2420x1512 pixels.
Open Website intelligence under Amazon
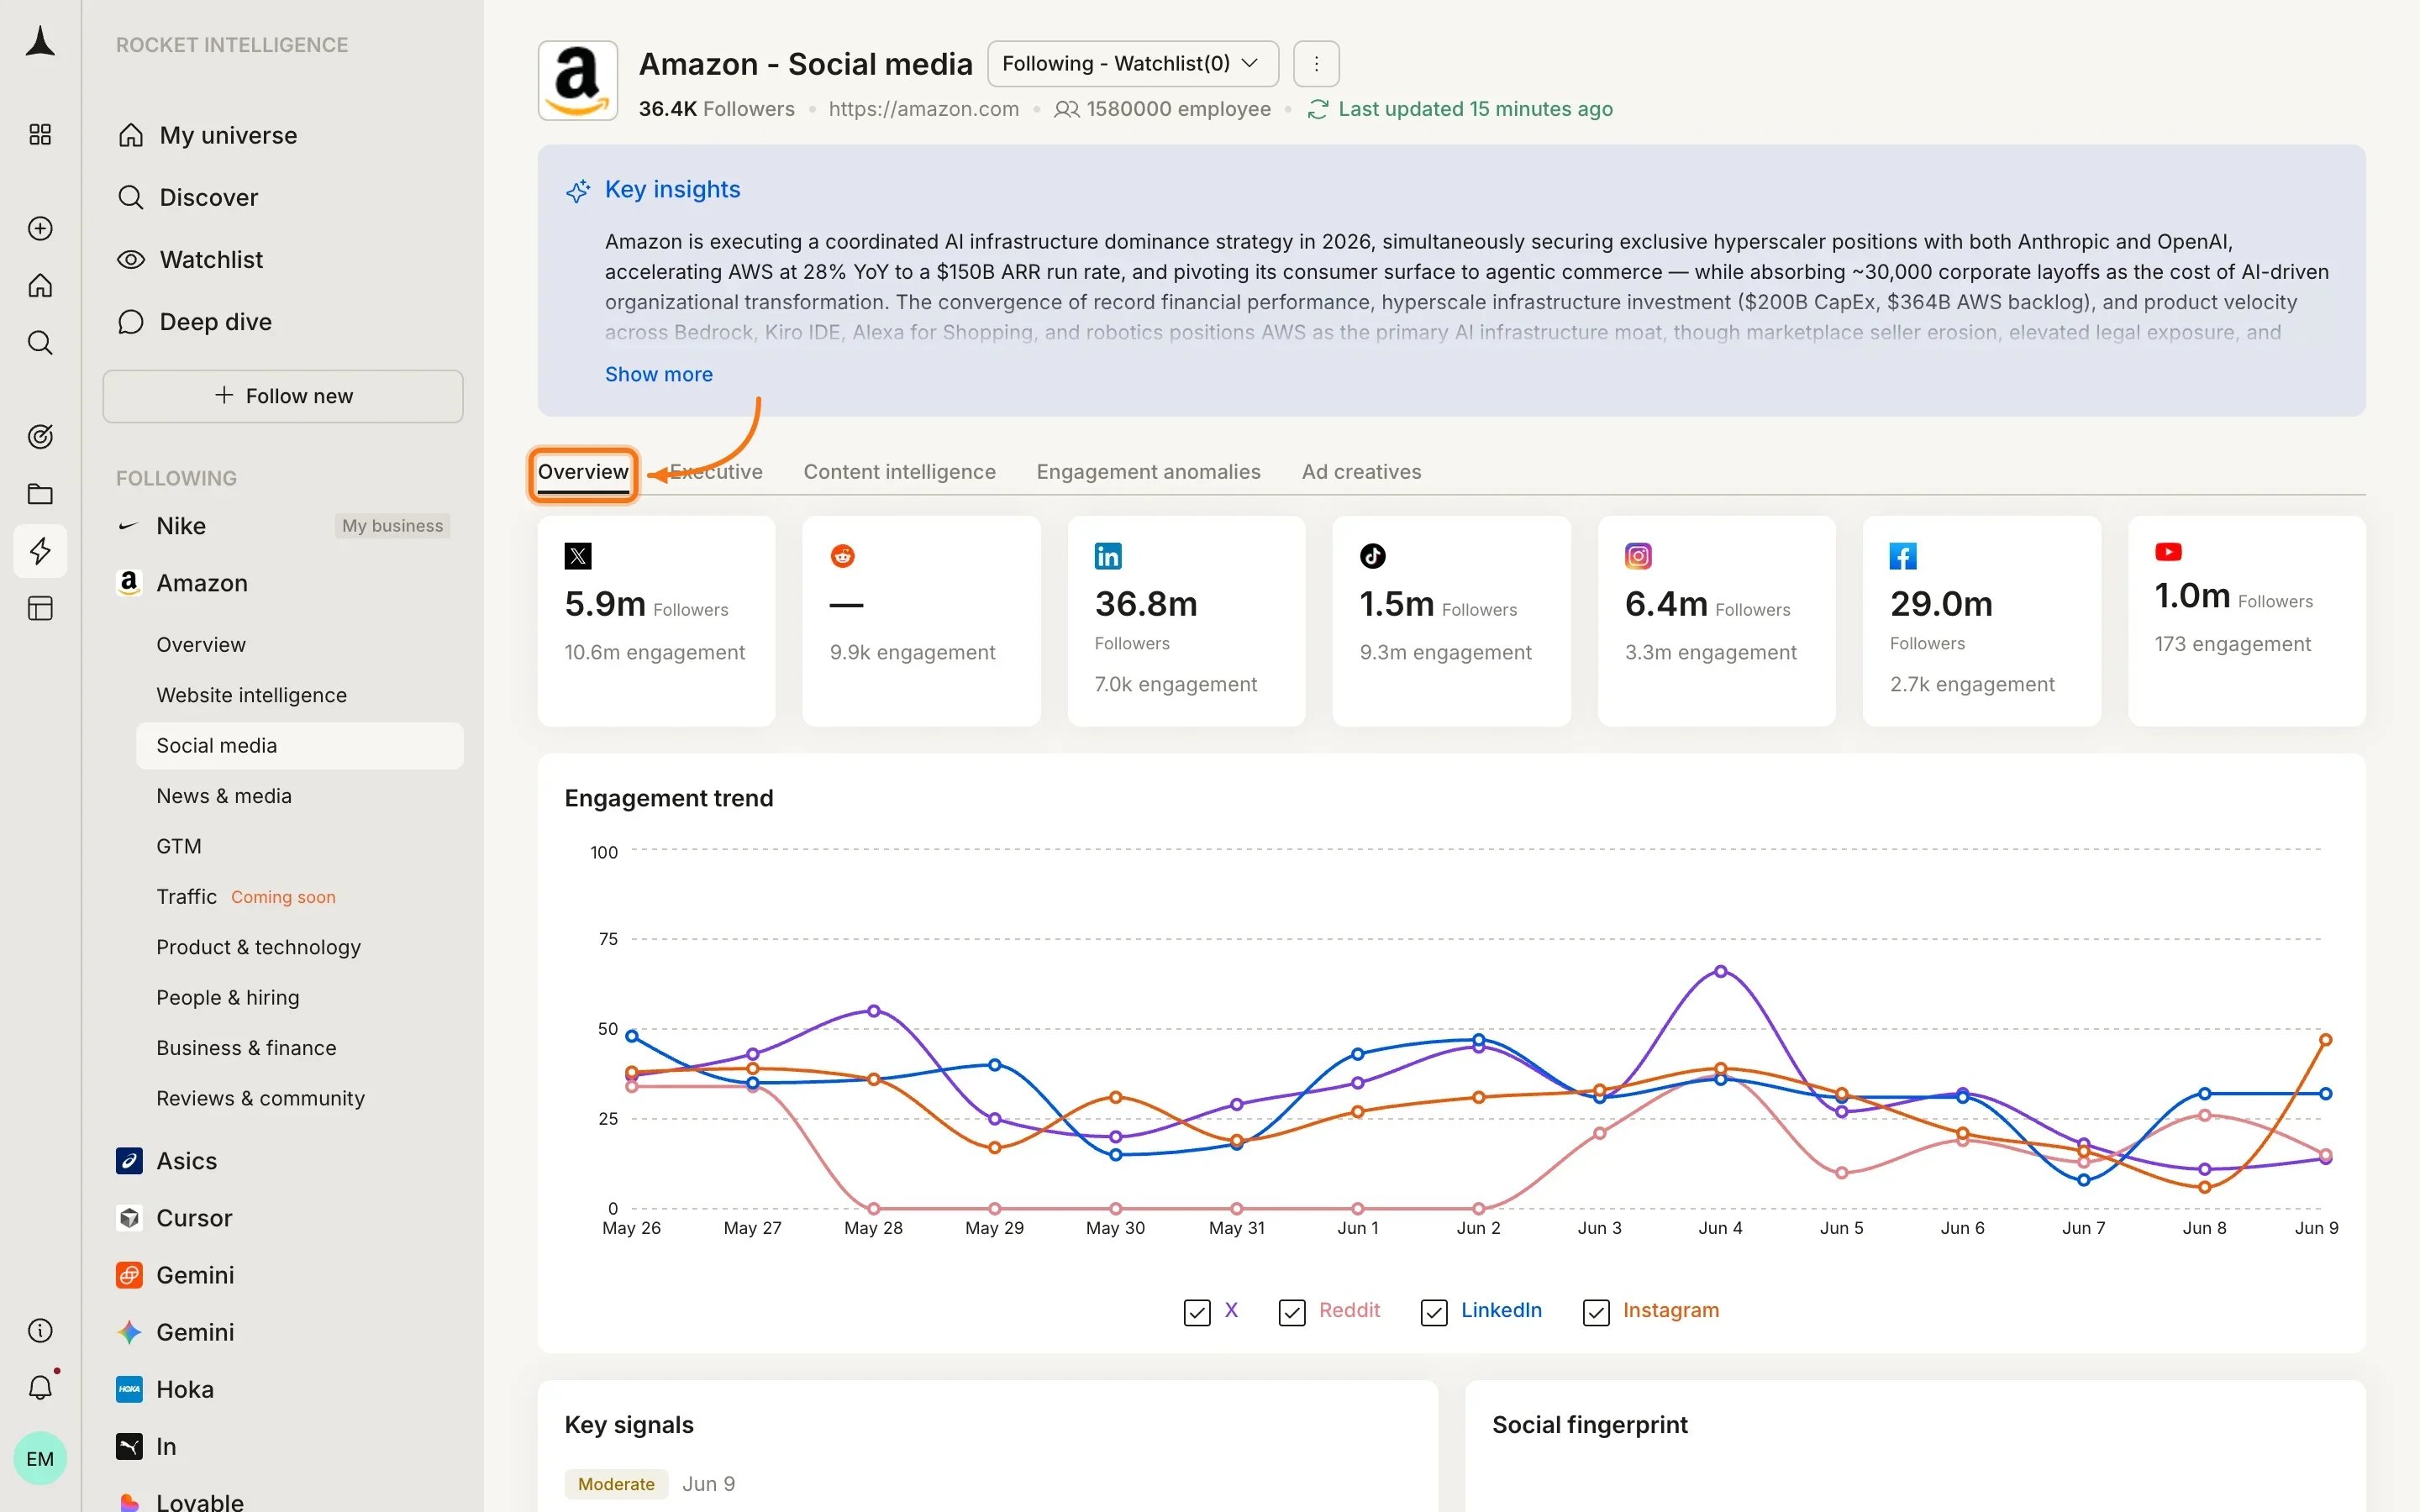251,695
